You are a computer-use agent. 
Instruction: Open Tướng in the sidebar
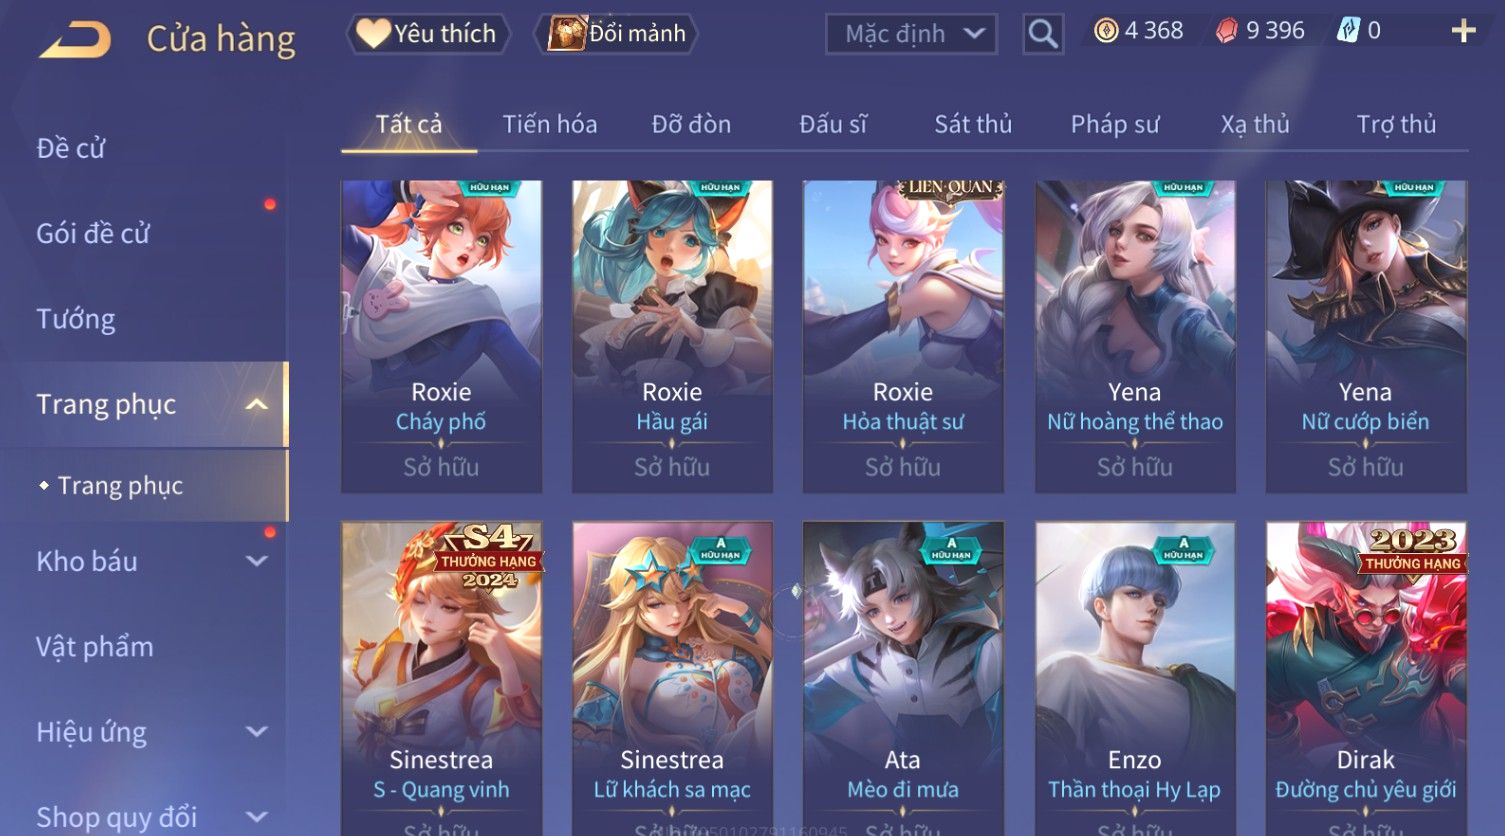tap(76, 319)
